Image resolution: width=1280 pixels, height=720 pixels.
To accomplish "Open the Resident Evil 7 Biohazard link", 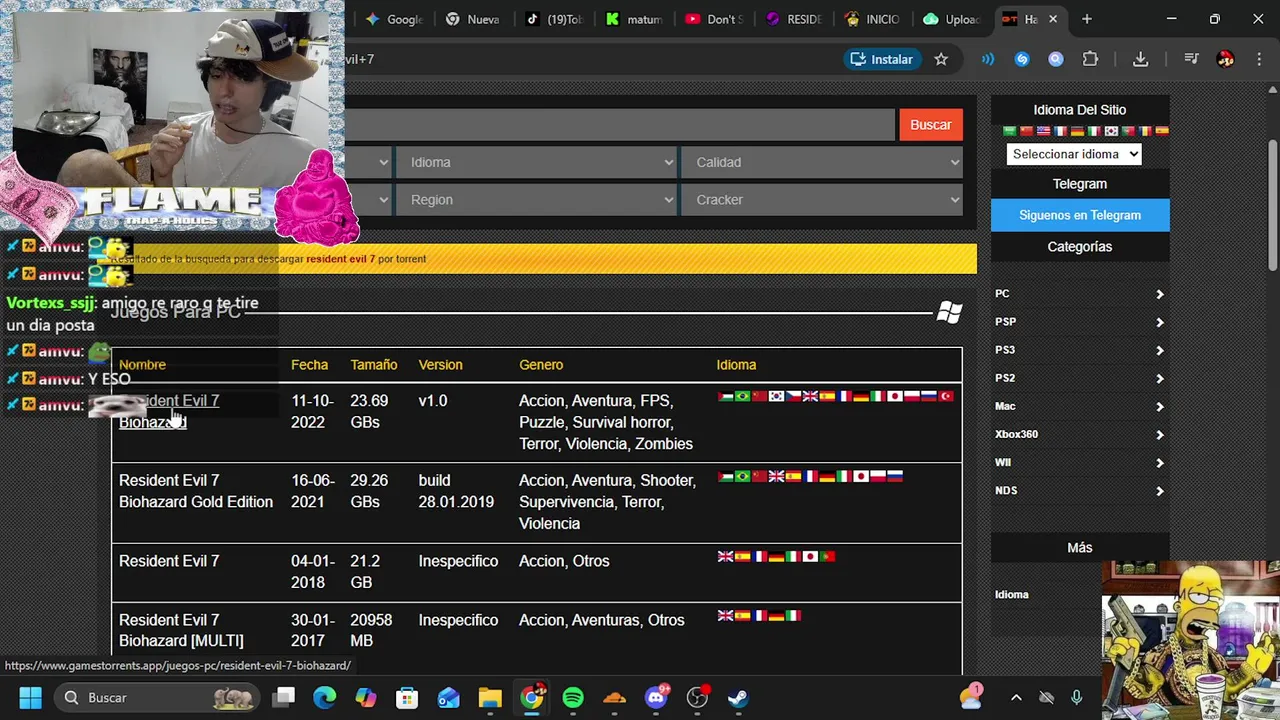I will [169, 411].
